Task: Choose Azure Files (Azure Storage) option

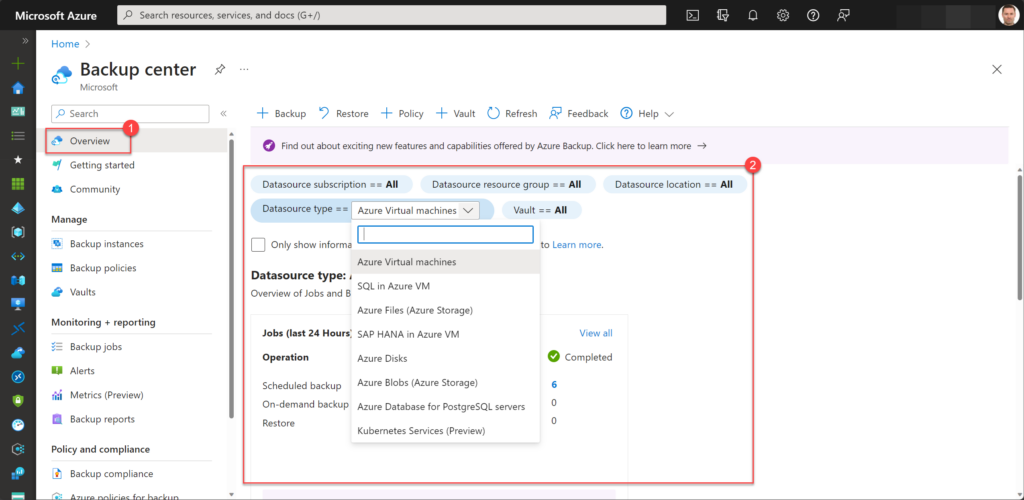Action: pos(445,310)
